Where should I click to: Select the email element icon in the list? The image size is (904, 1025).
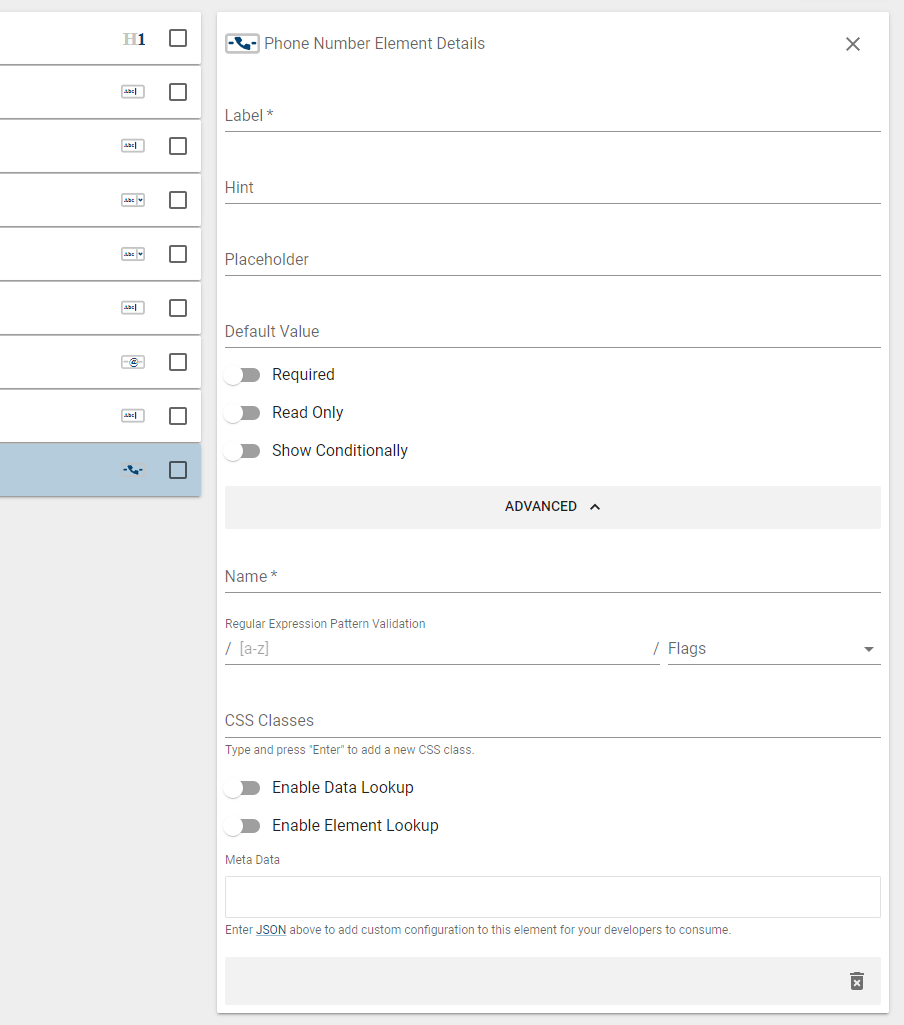[133, 362]
